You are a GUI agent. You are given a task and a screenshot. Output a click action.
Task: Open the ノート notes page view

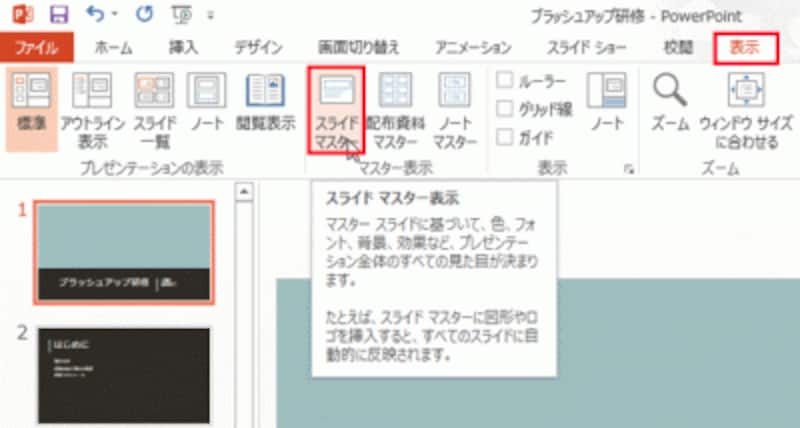(x=207, y=101)
